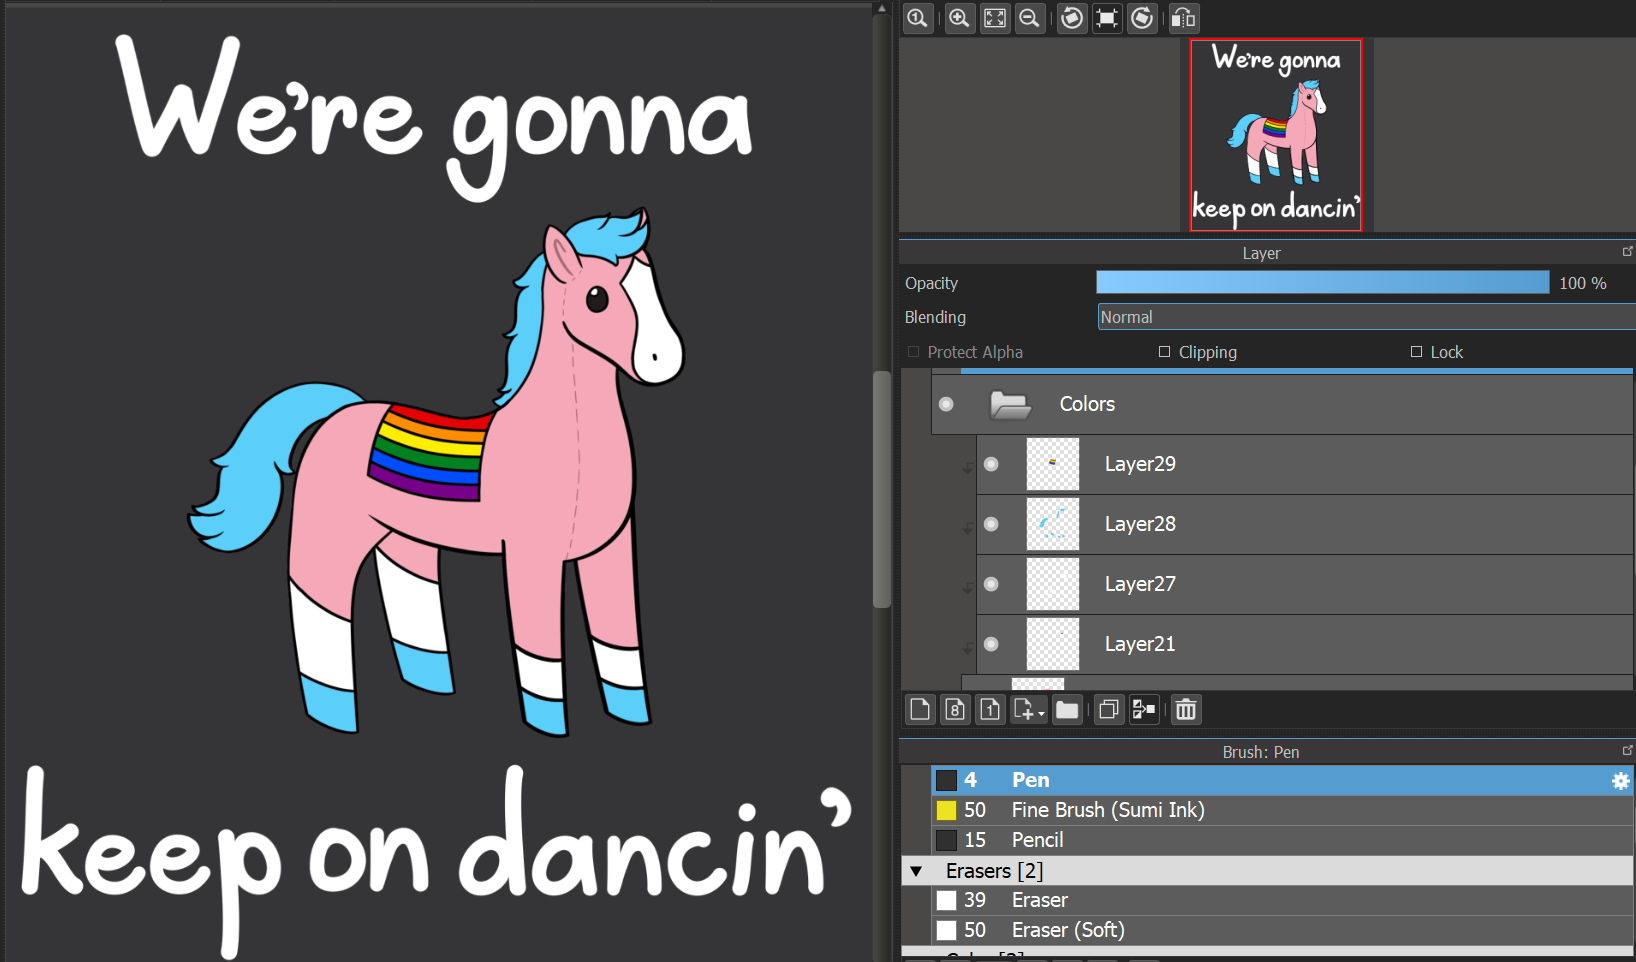1636x962 pixels.
Task: Select the Fine Brush (Sumi Ink)
Action: [x=1107, y=810]
